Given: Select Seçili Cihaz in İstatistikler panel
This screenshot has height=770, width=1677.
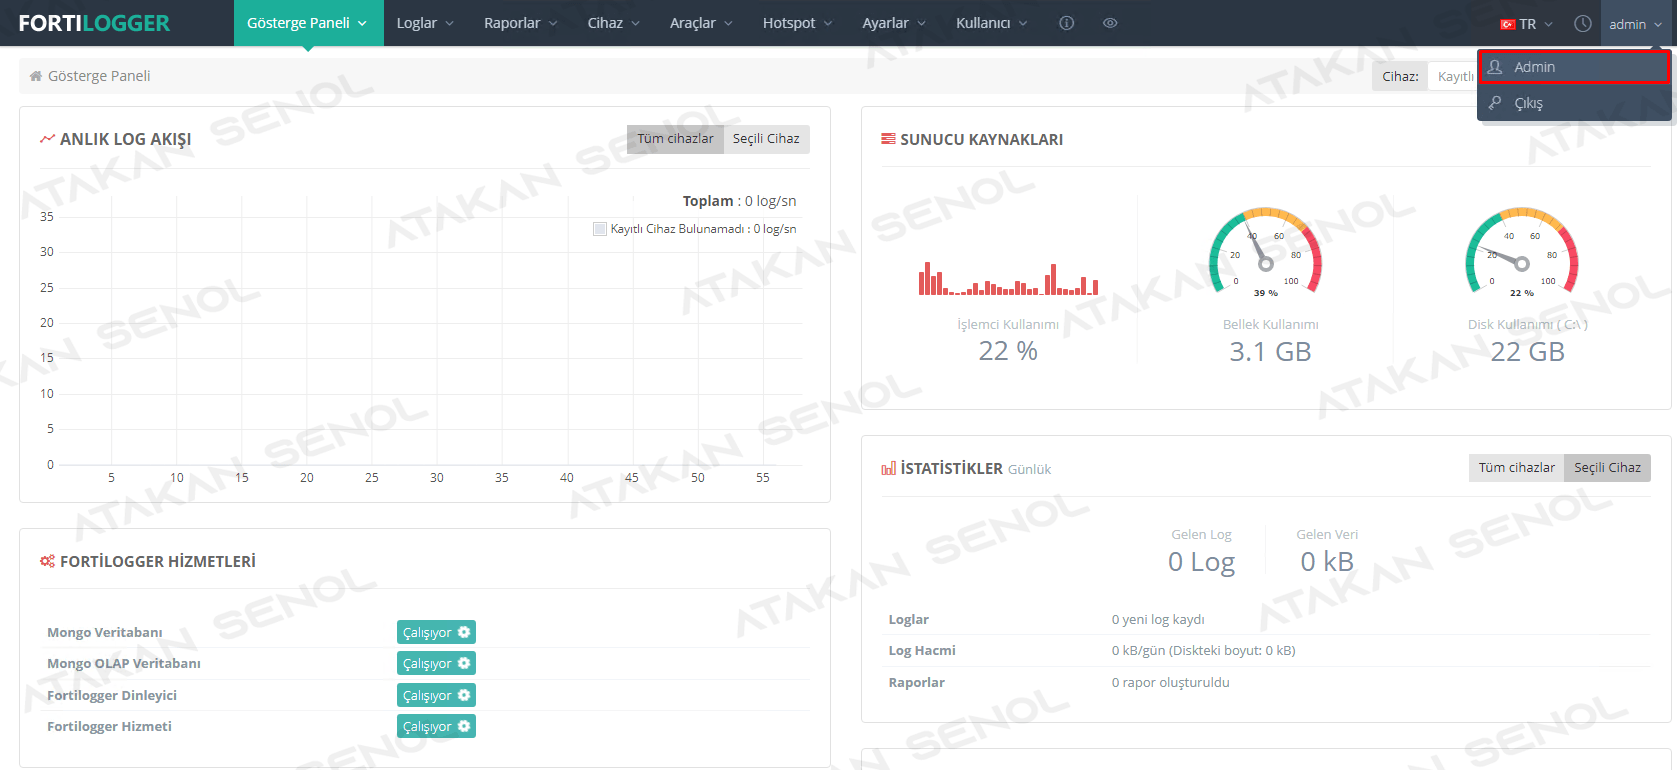Looking at the screenshot, I should (x=1607, y=468).
